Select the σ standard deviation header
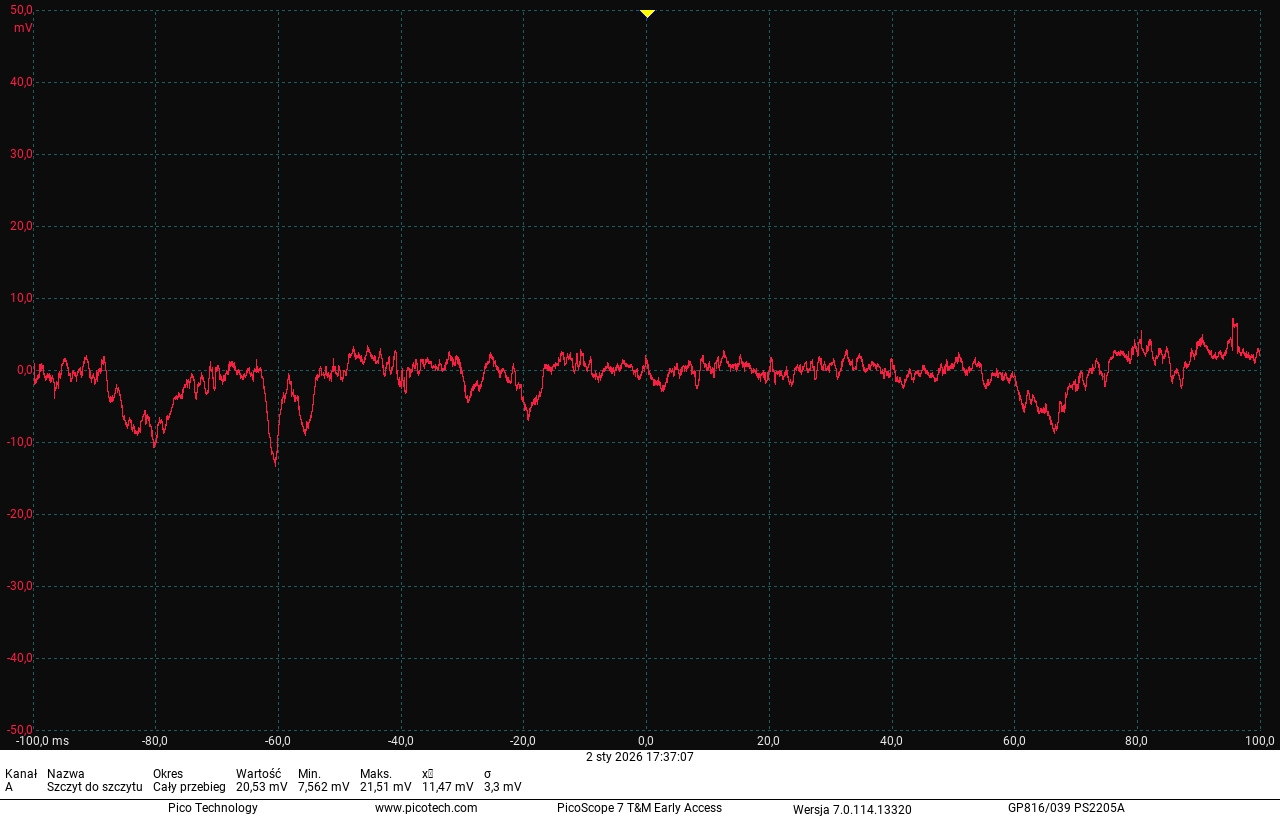The height and width of the screenshot is (816, 1280). (487, 774)
